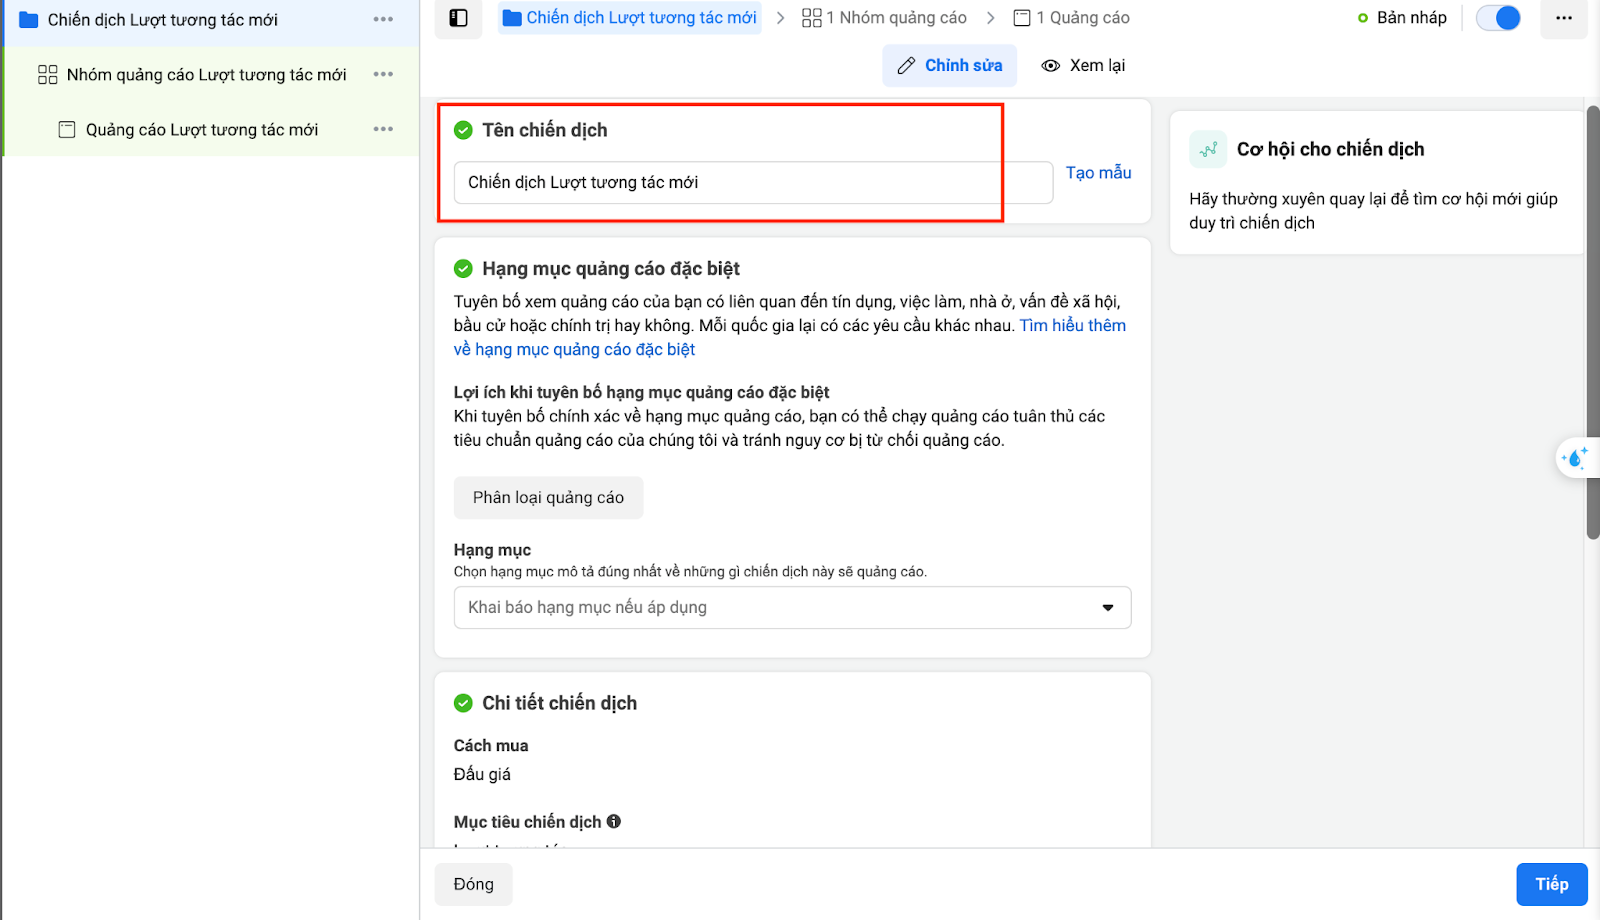This screenshot has width=1600, height=920.
Task: Click the vertical scrollbar on right edge
Action: (x=1592, y=322)
